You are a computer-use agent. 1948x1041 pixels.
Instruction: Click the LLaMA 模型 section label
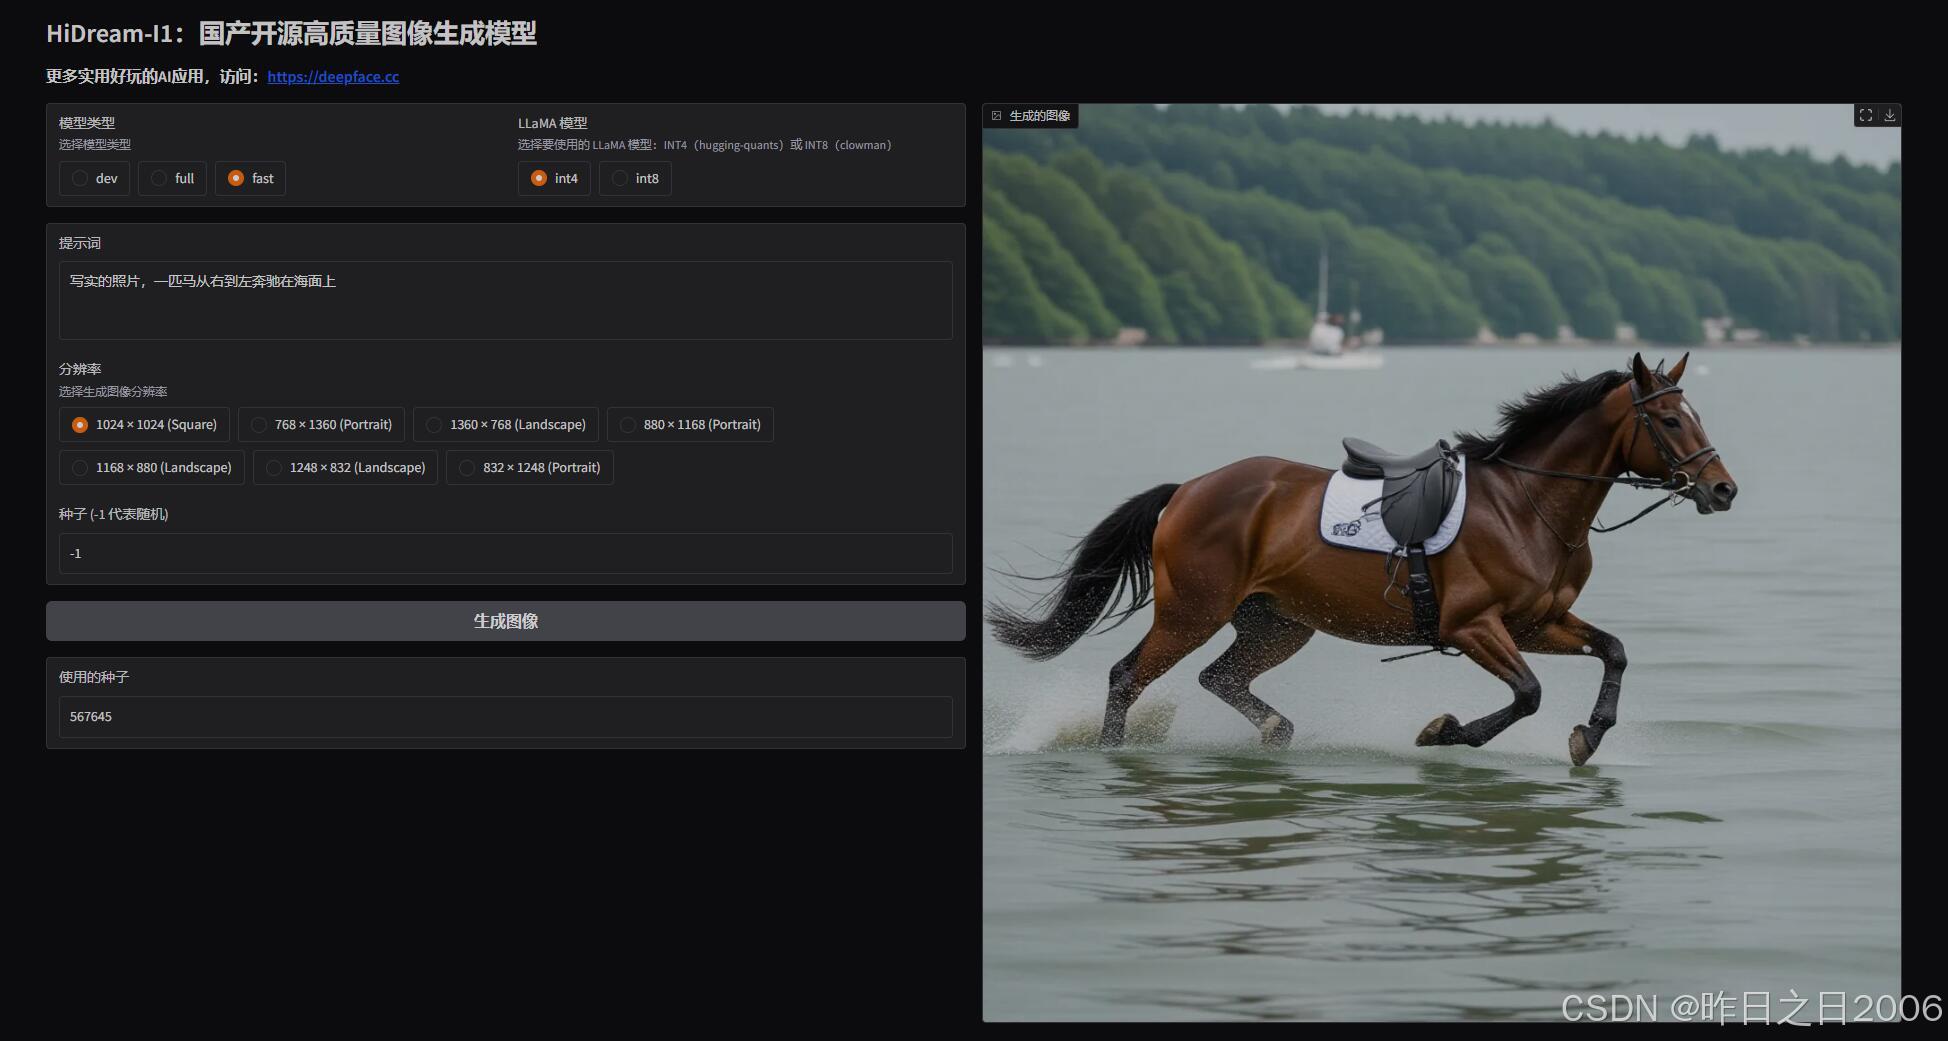pyautogui.click(x=552, y=123)
